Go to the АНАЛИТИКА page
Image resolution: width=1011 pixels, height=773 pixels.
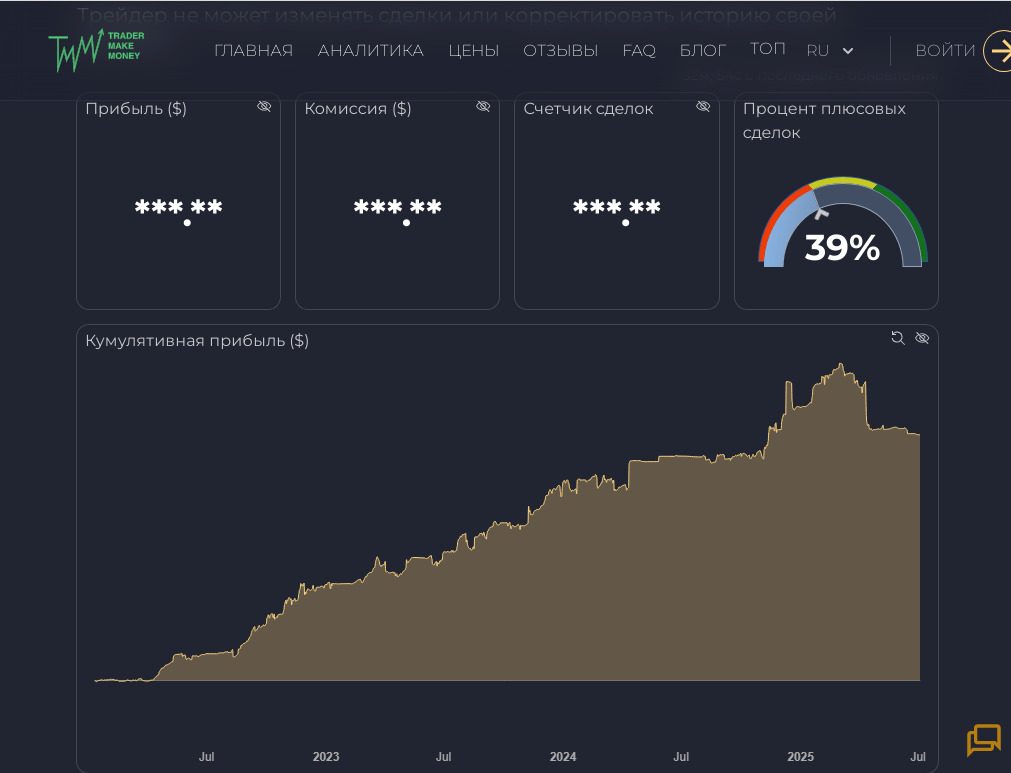(370, 50)
